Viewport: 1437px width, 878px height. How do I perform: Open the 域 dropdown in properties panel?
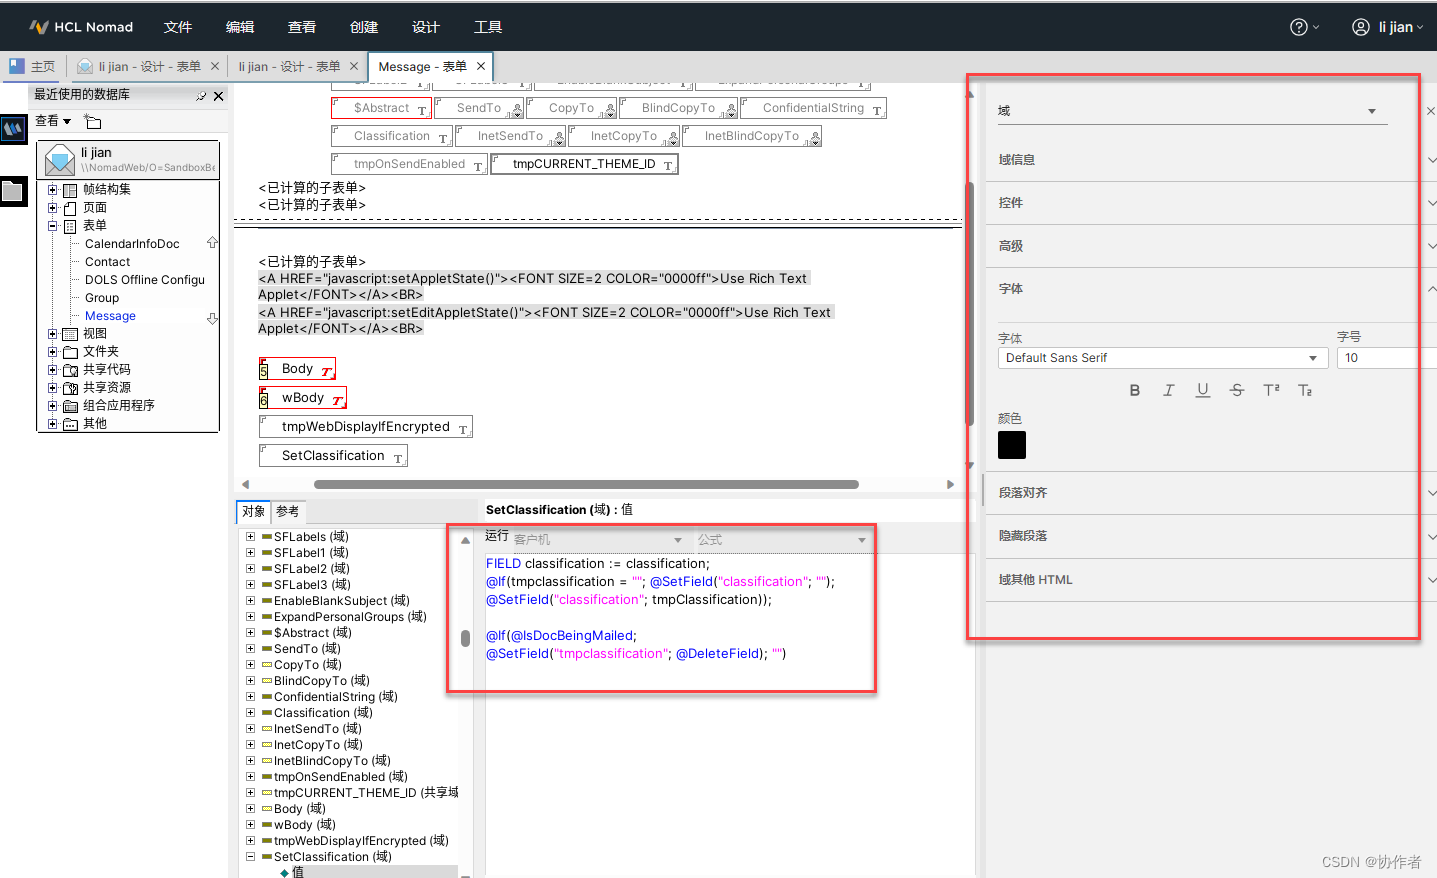pyautogui.click(x=1192, y=111)
